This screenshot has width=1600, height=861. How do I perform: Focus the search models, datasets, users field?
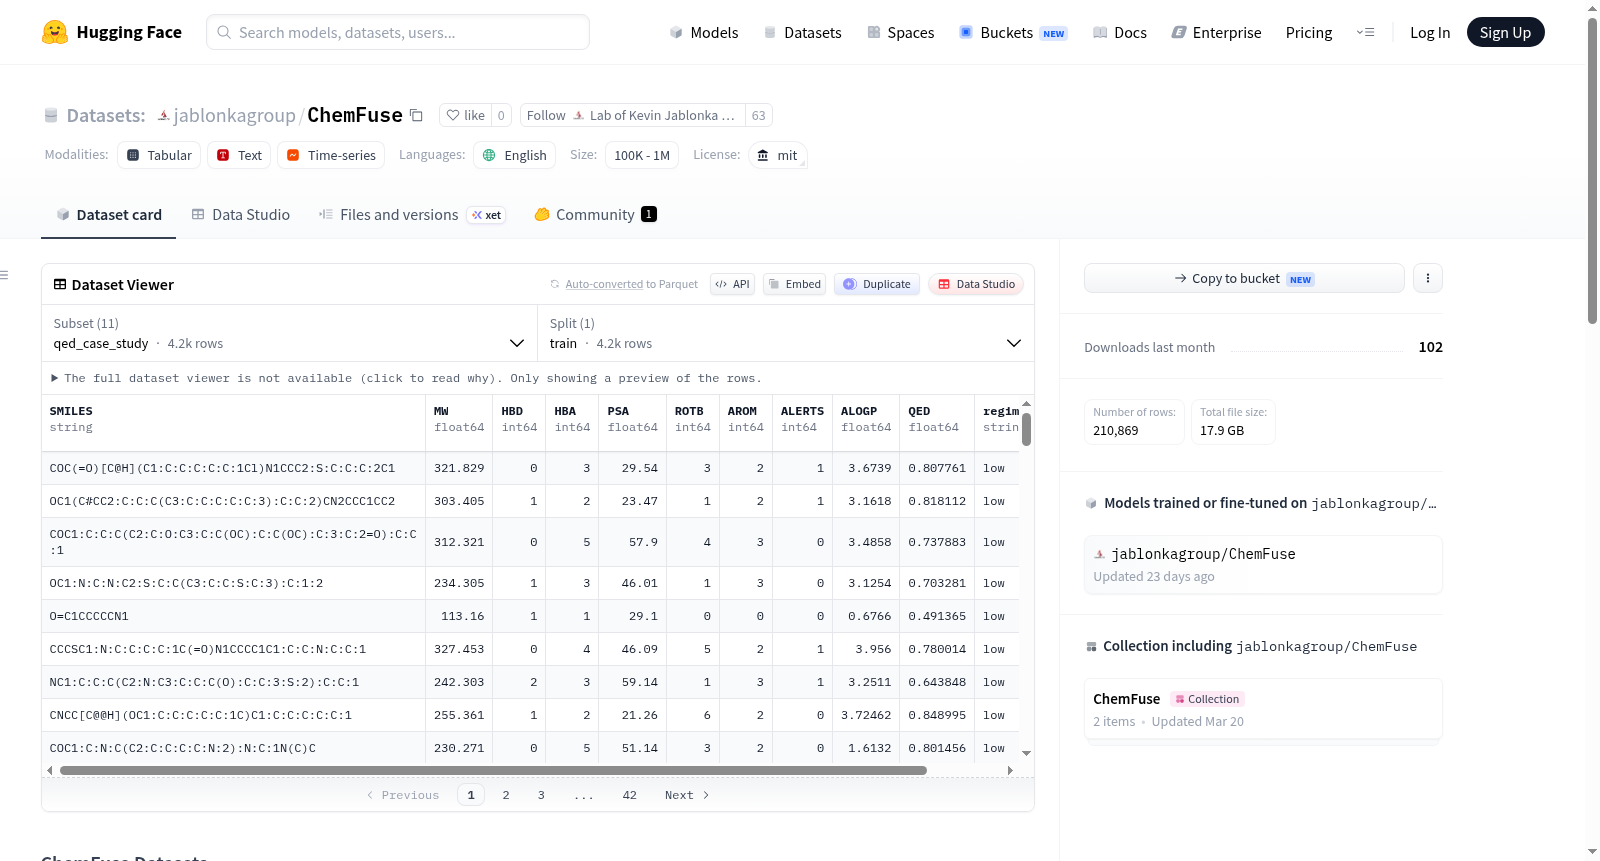coord(398,32)
